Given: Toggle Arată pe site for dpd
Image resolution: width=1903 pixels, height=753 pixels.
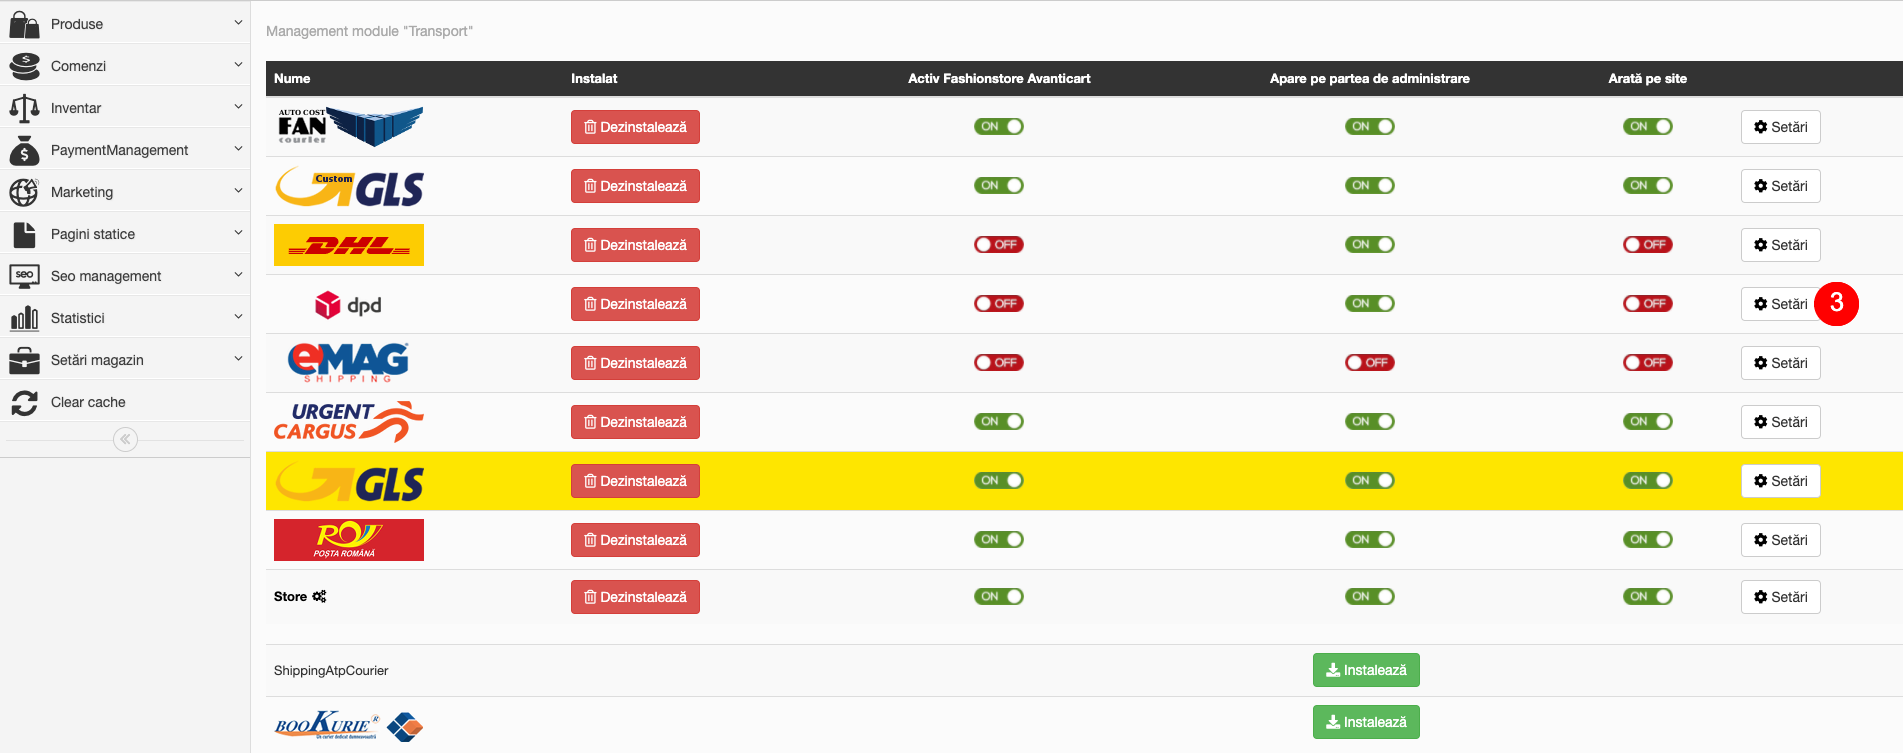Looking at the screenshot, I should click(x=1648, y=303).
